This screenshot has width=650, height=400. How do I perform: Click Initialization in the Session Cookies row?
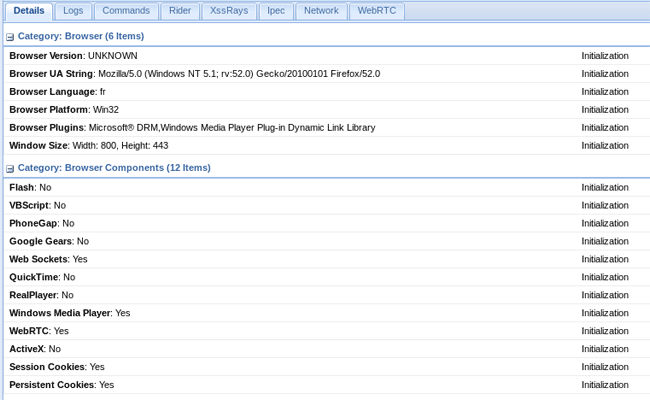[x=605, y=367]
